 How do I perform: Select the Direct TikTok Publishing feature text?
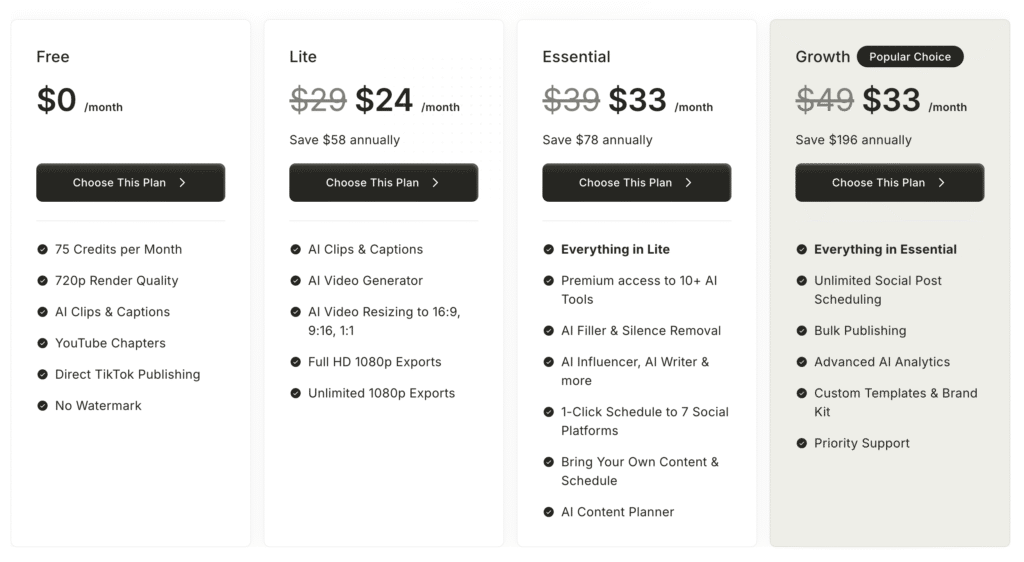pyautogui.click(x=127, y=375)
